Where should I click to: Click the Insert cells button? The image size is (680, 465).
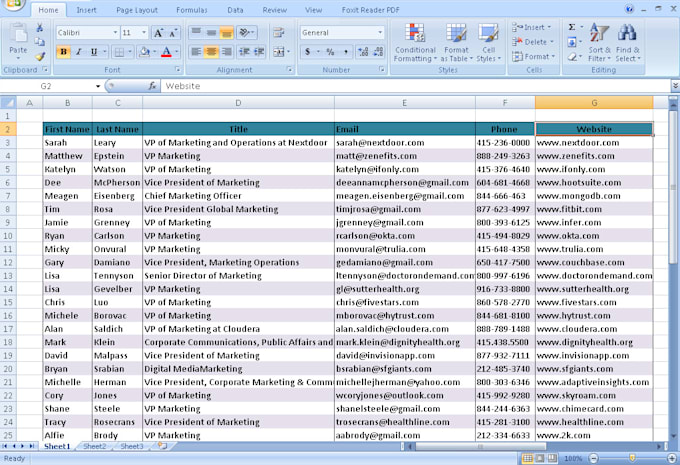532,27
